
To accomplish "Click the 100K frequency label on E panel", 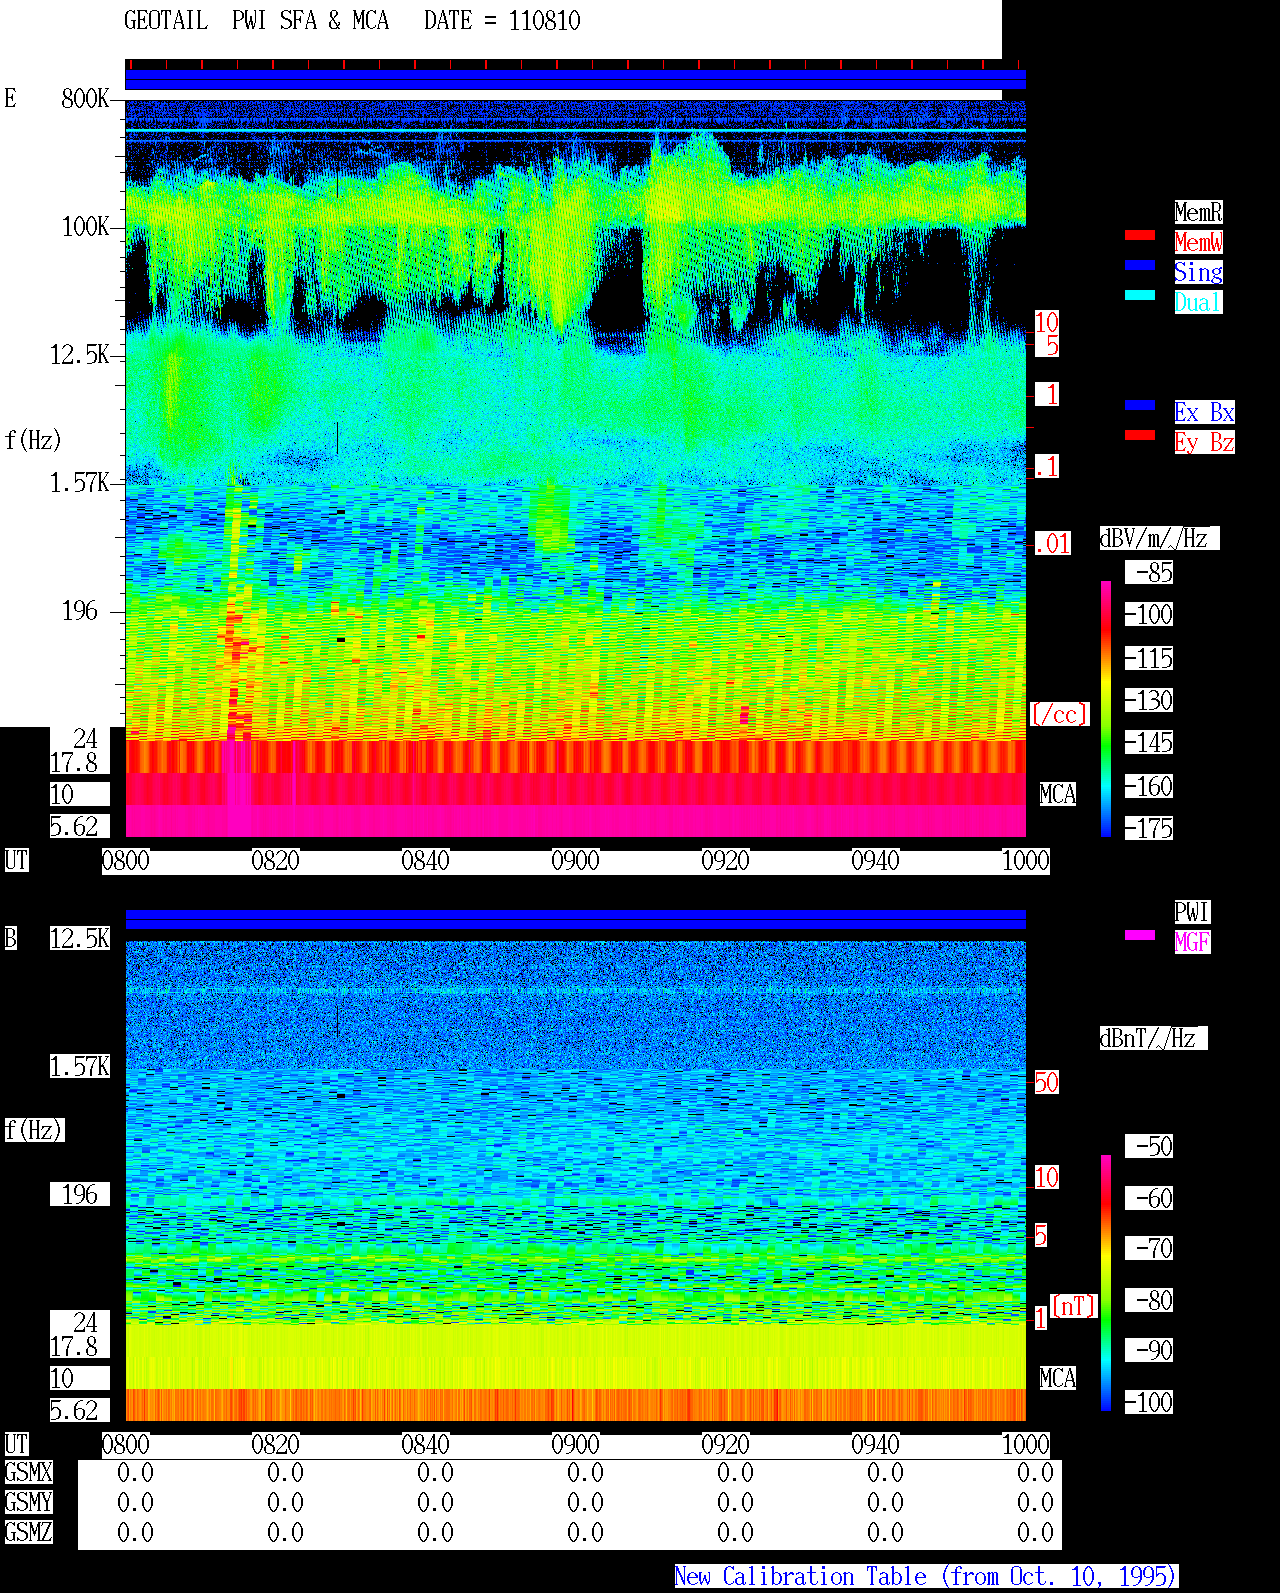I will [x=86, y=227].
